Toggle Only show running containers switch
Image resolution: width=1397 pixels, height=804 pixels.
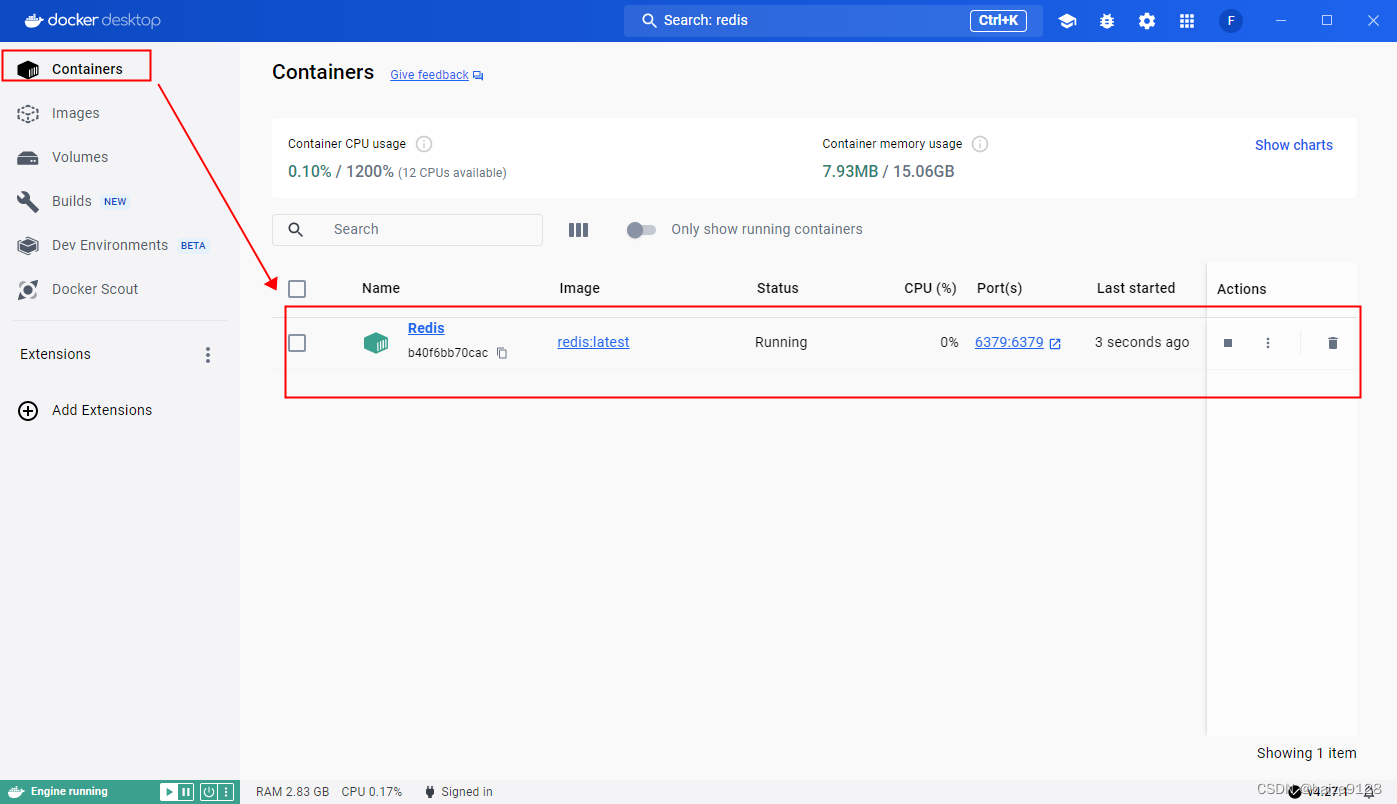pyautogui.click(x=641, y=230)
